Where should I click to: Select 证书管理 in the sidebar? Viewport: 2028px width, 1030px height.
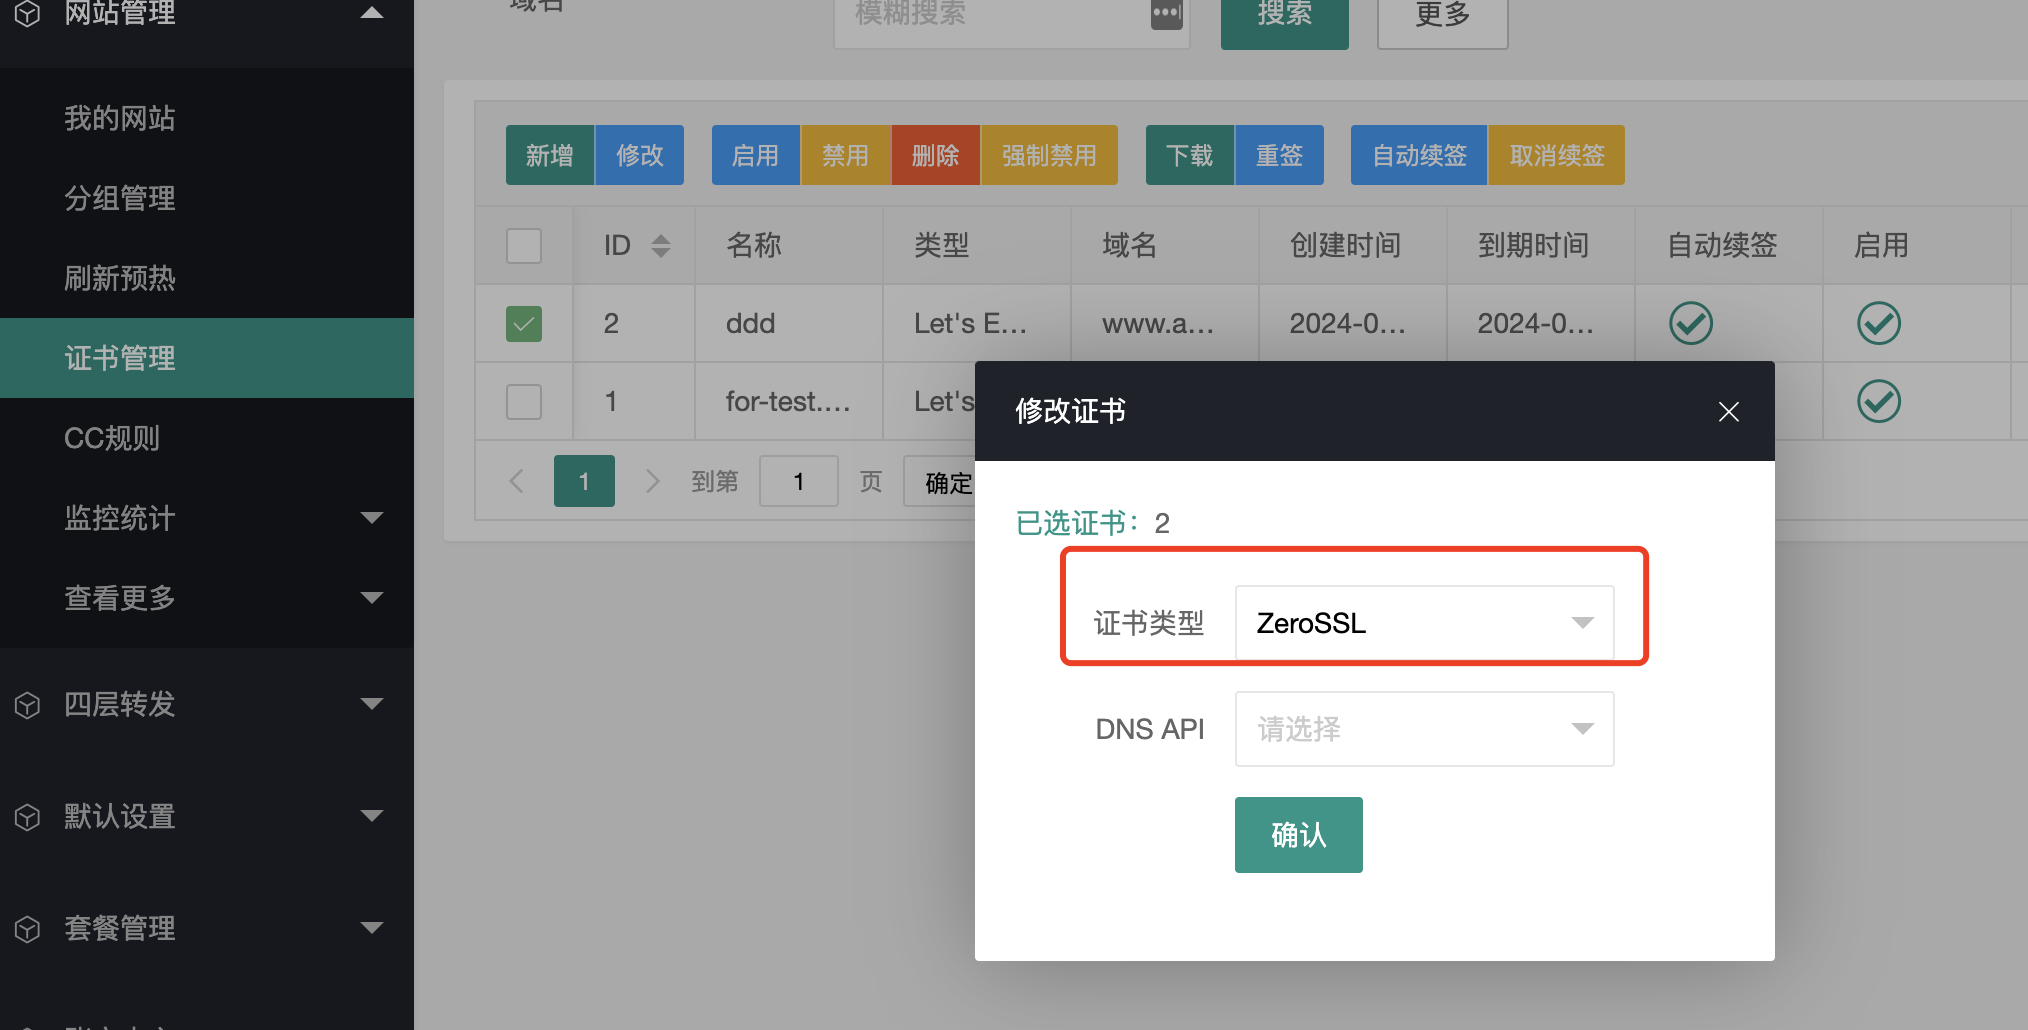(x=119, y=358)
